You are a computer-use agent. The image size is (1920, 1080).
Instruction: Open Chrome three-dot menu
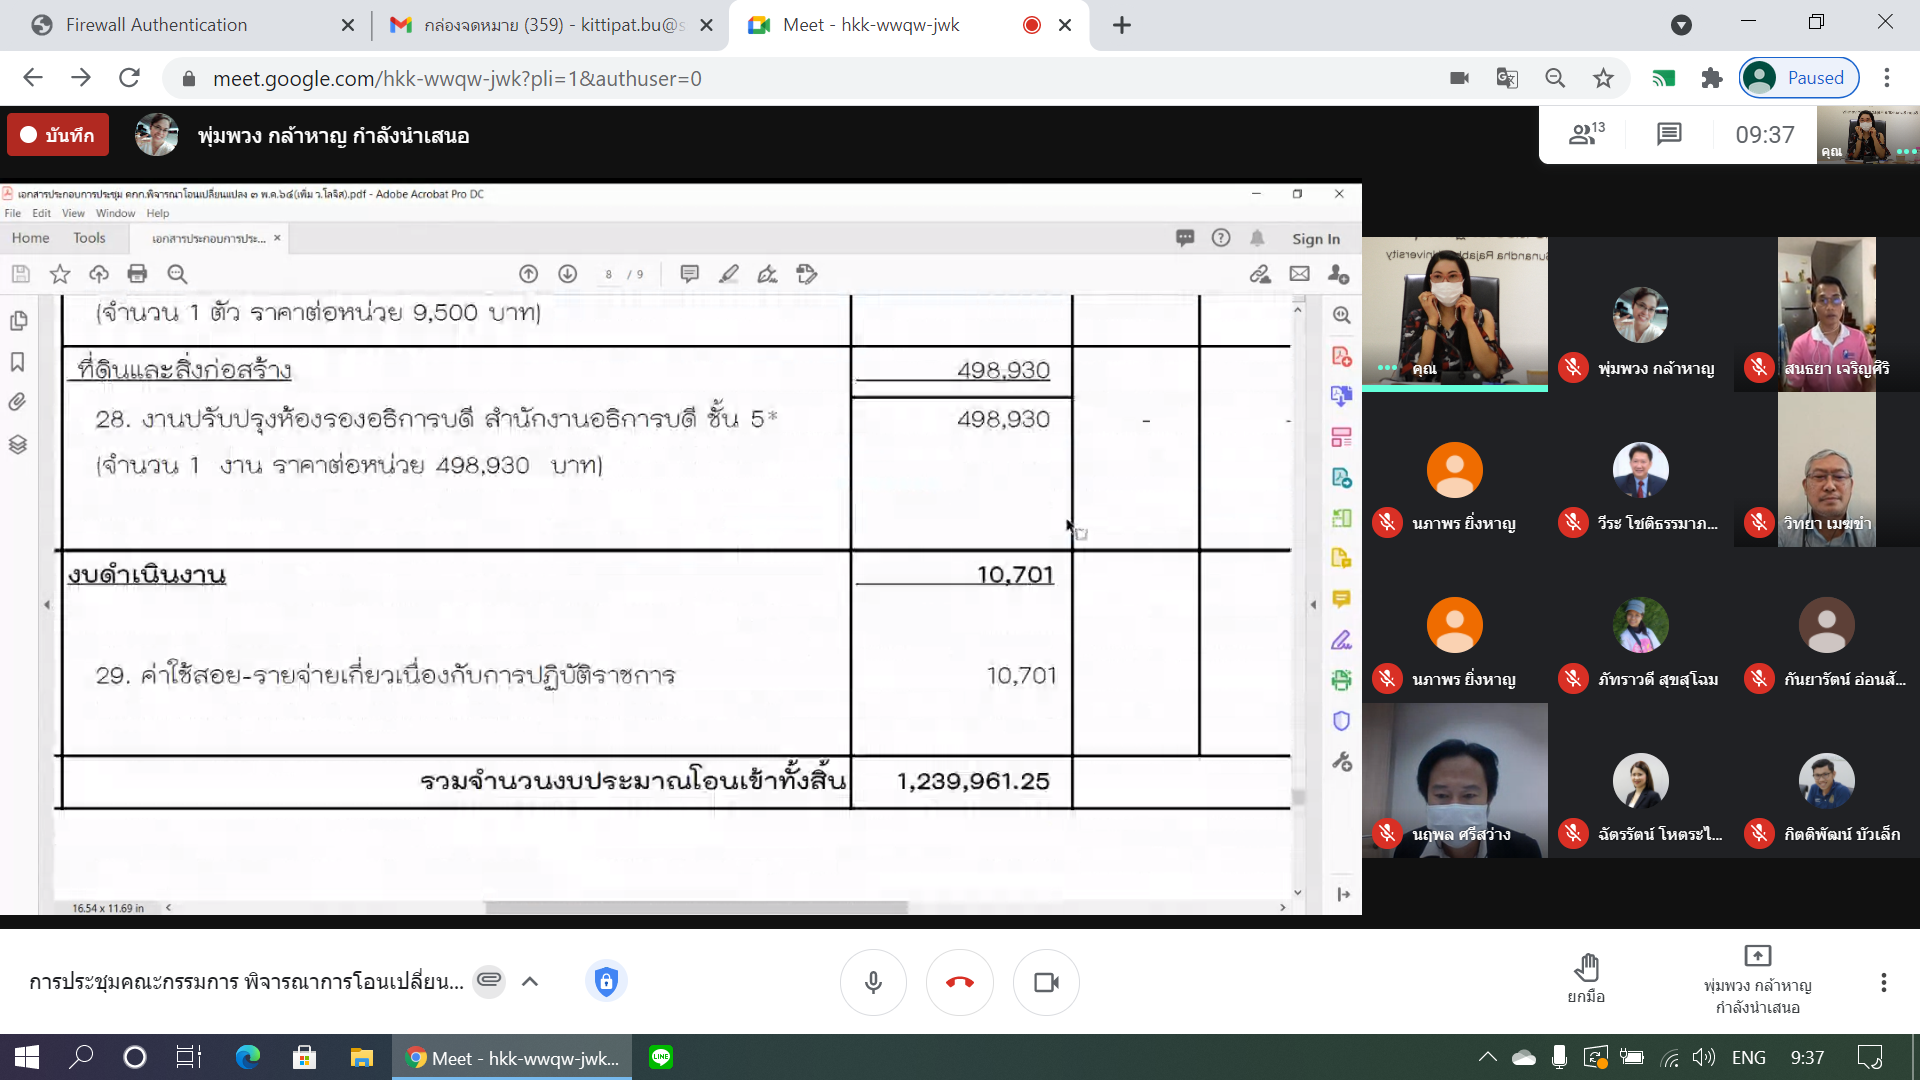(1887, 78)
